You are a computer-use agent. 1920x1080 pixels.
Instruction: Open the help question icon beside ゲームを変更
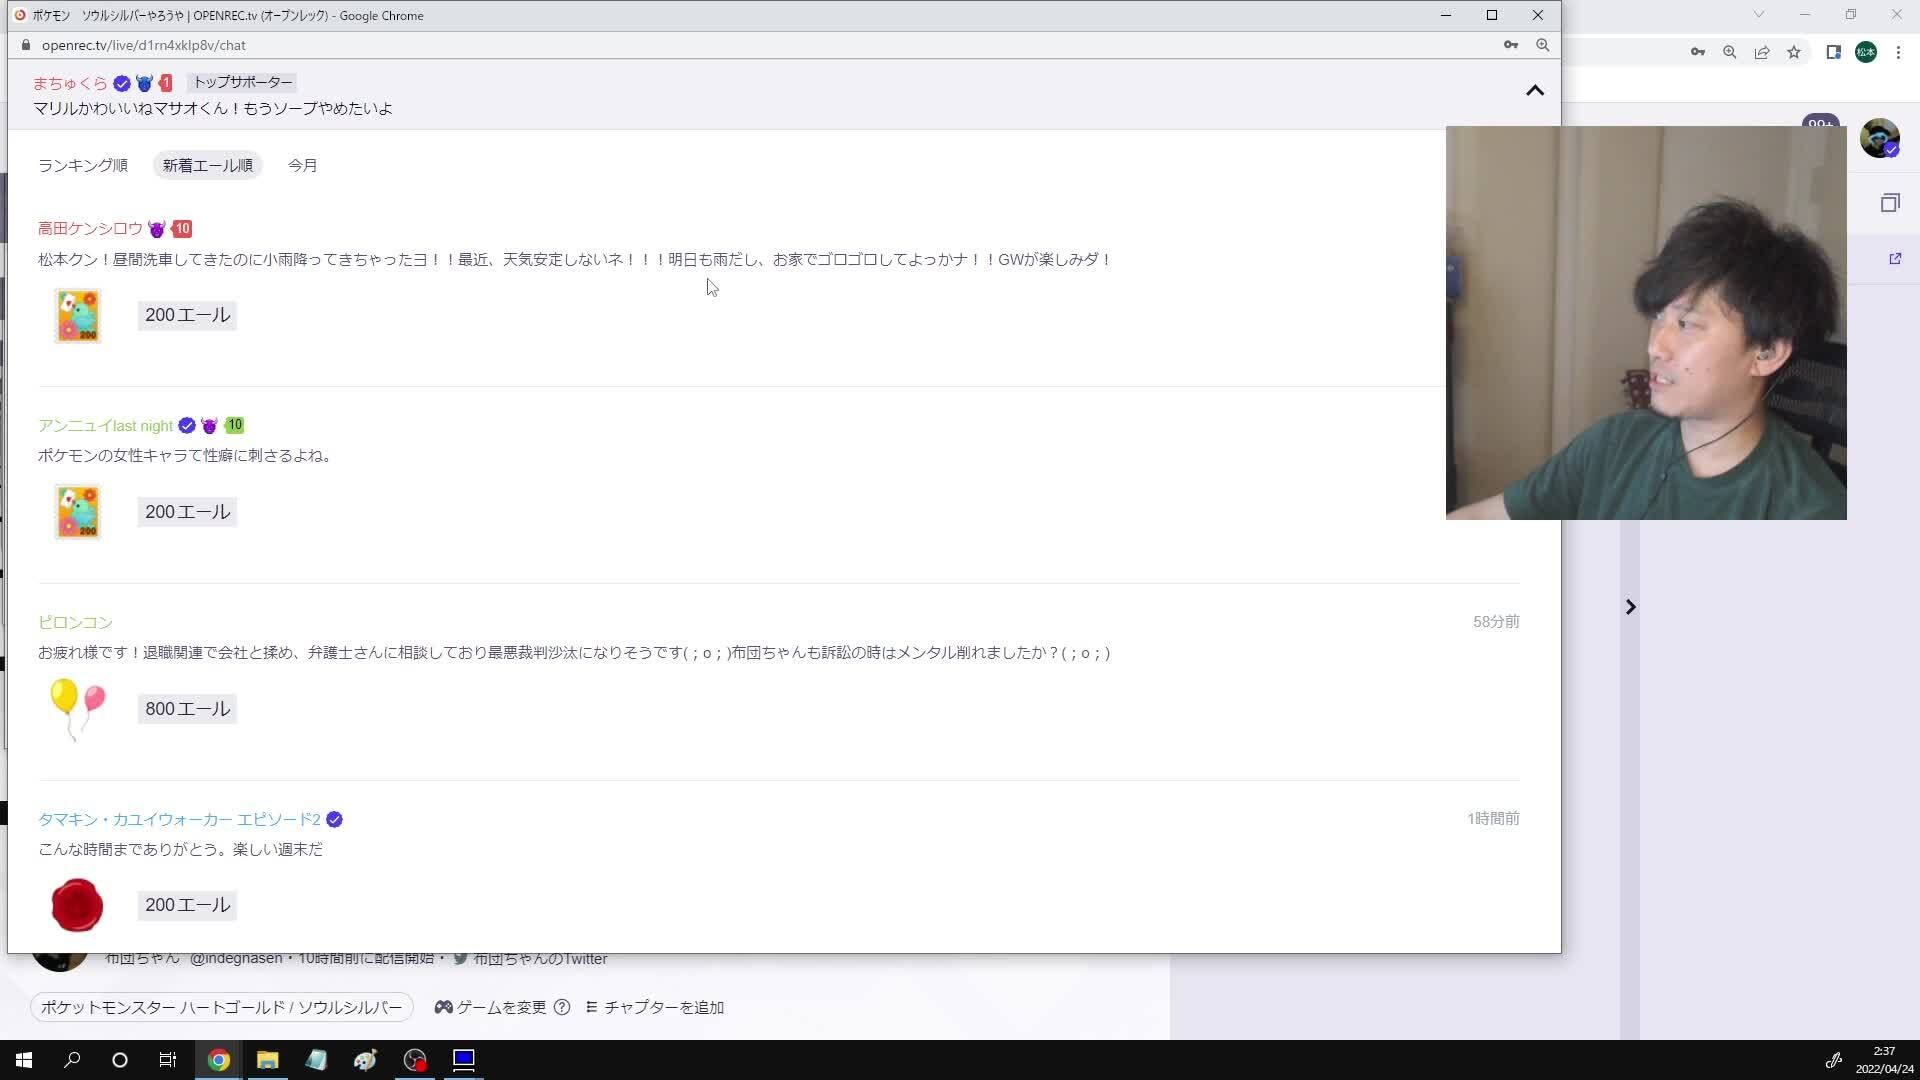coord(562,1007)
